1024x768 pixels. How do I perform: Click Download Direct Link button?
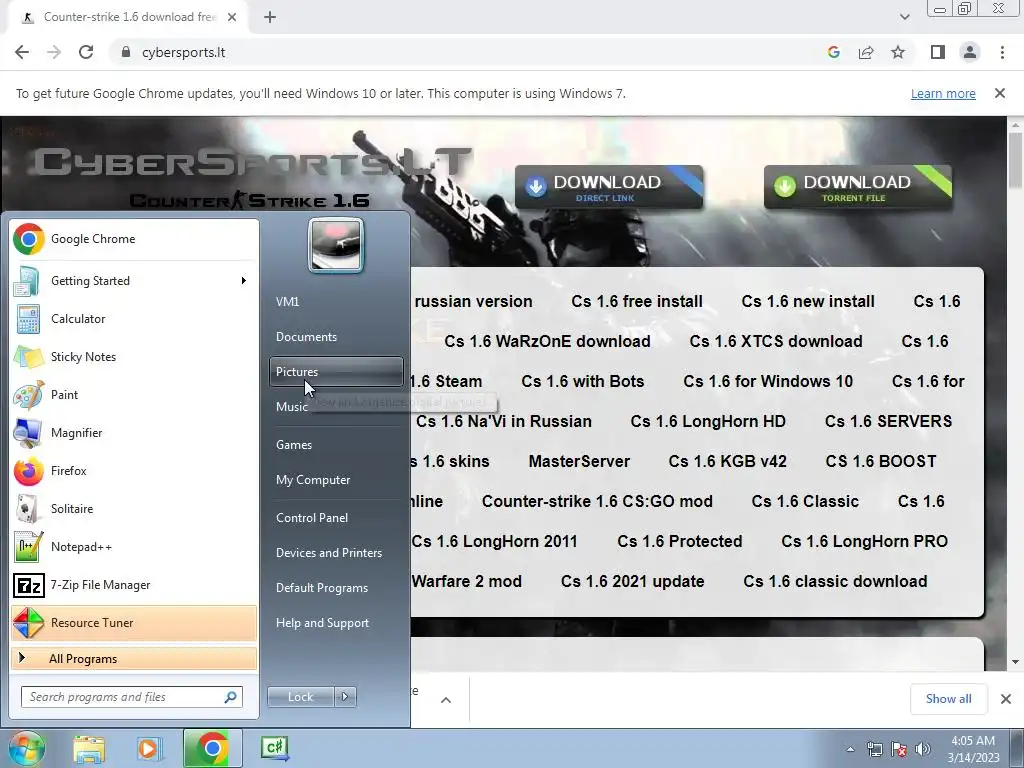609,187
